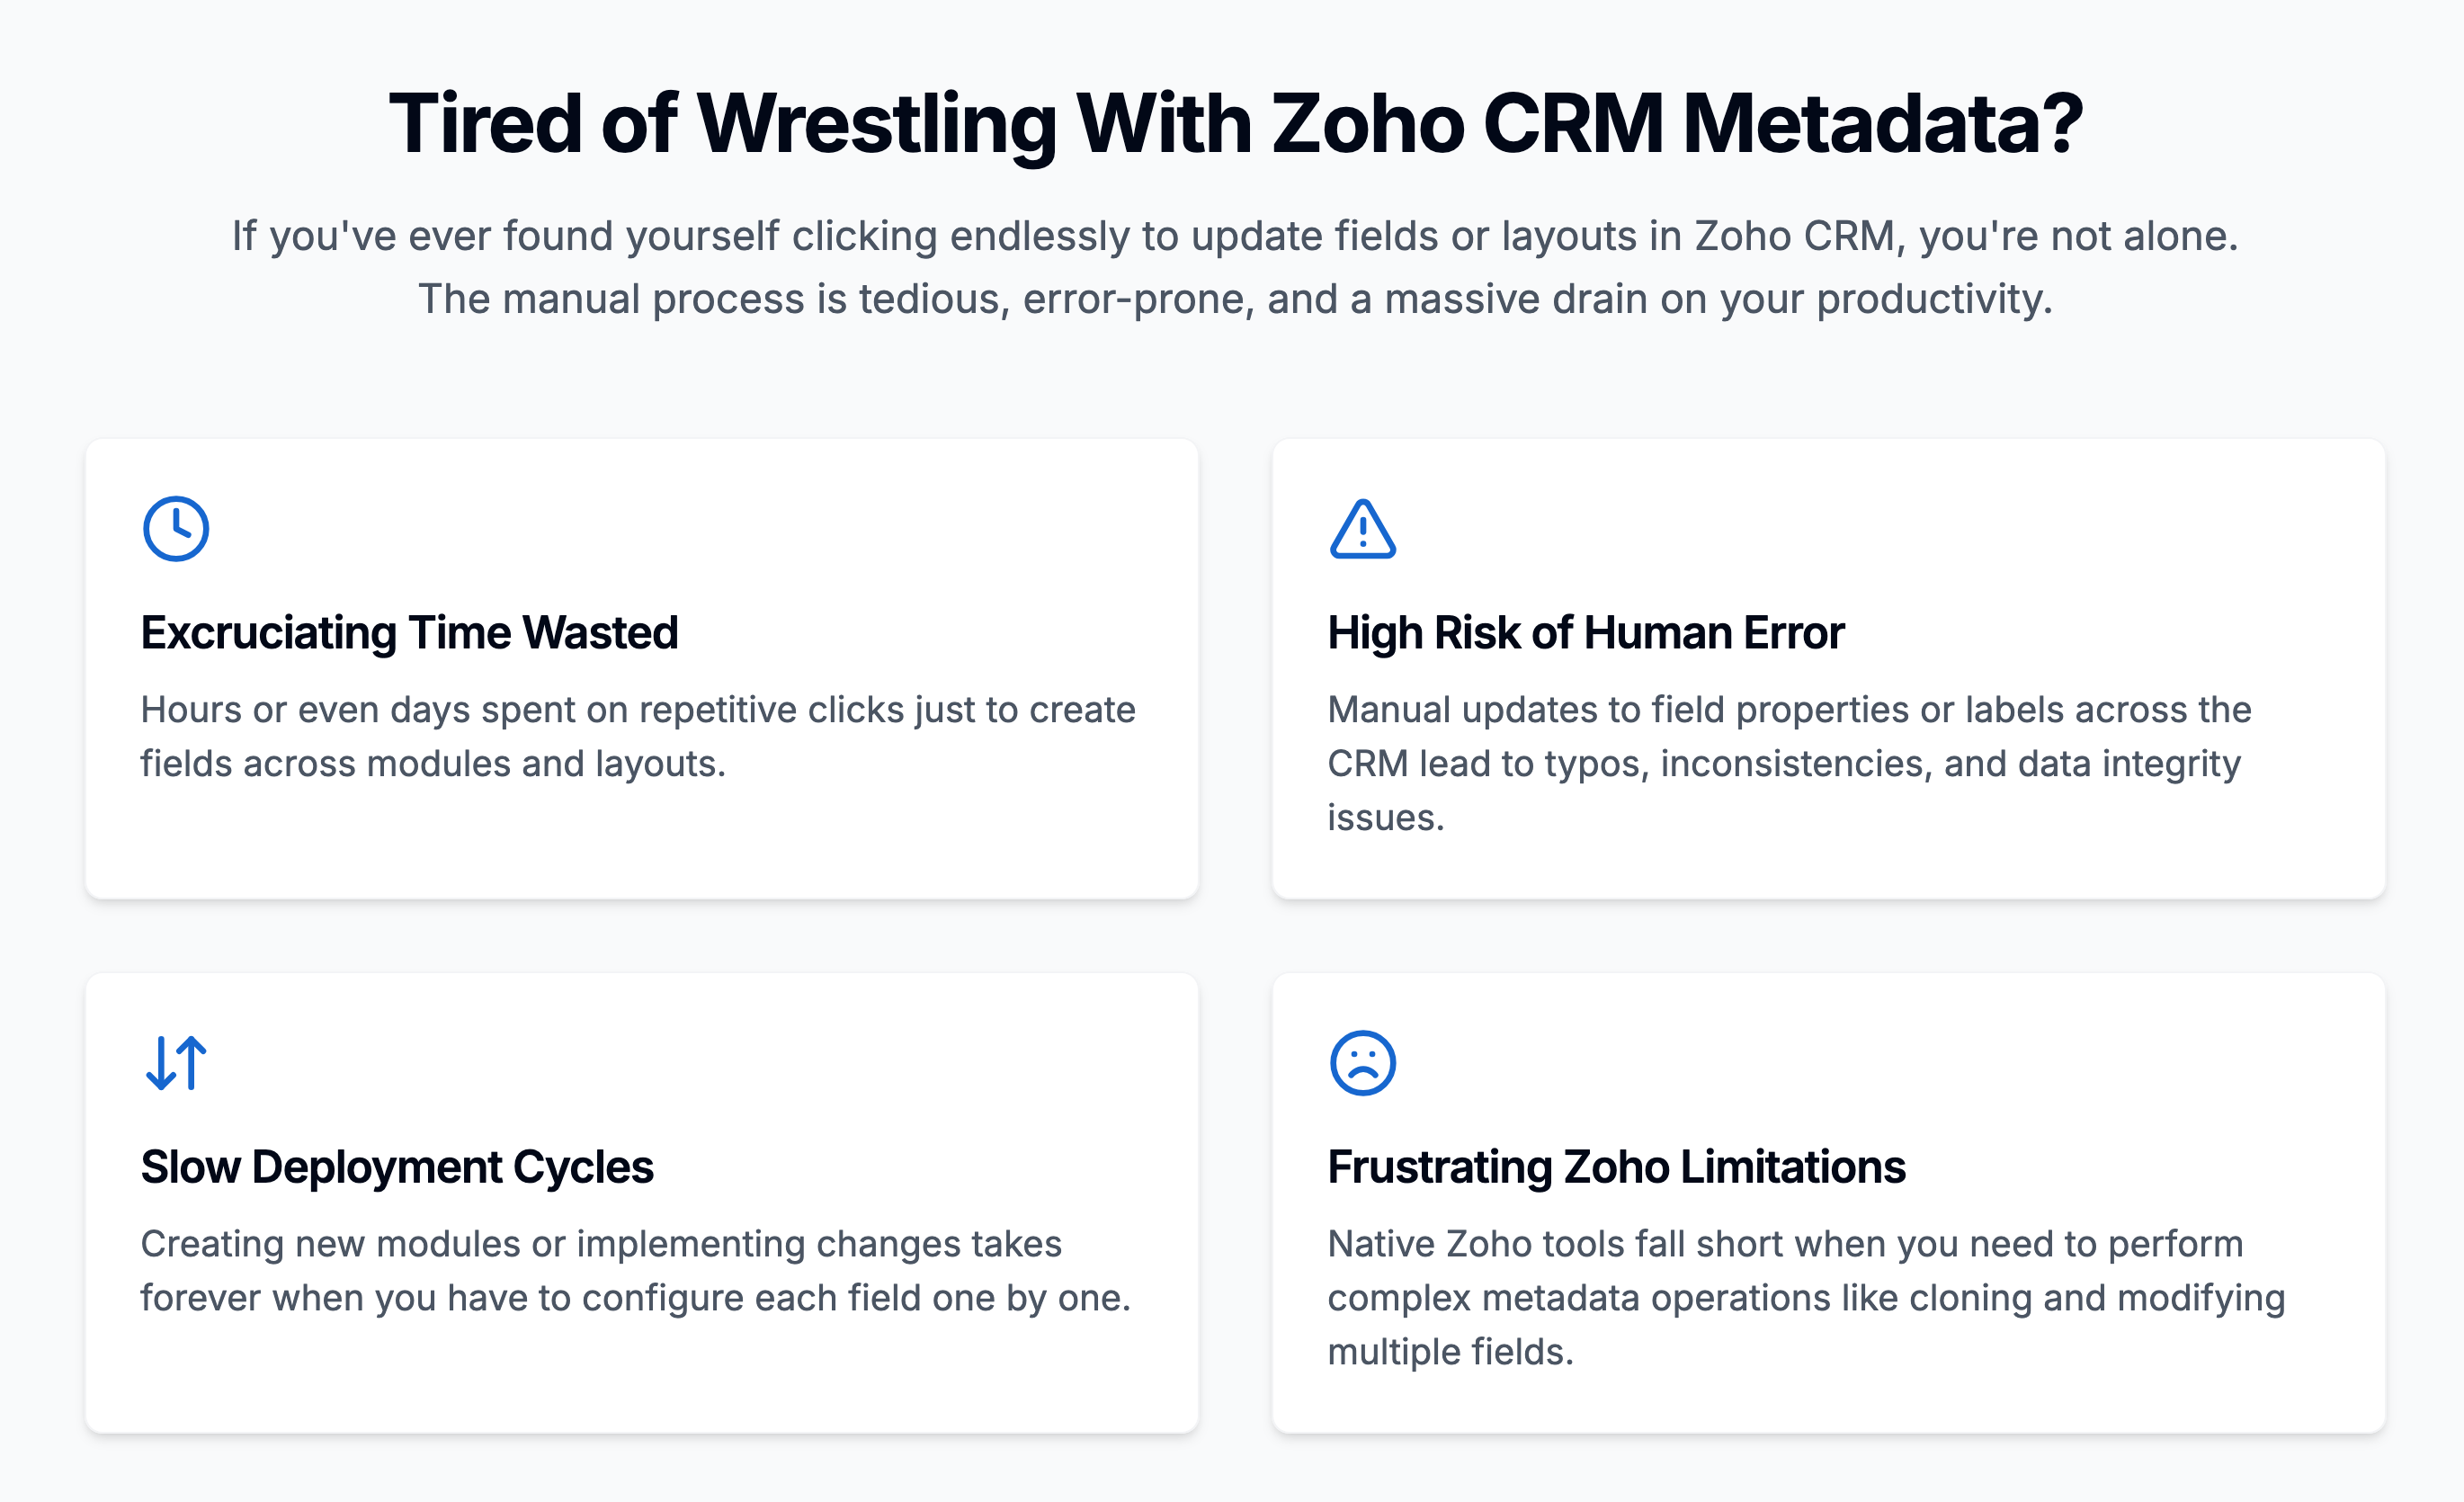Click the description about typos and inconsistencies

pos(1789,764)
